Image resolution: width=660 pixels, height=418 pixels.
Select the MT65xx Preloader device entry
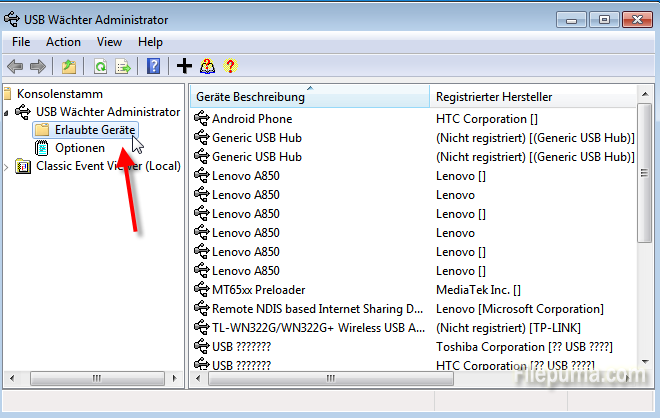click(258, 289)
